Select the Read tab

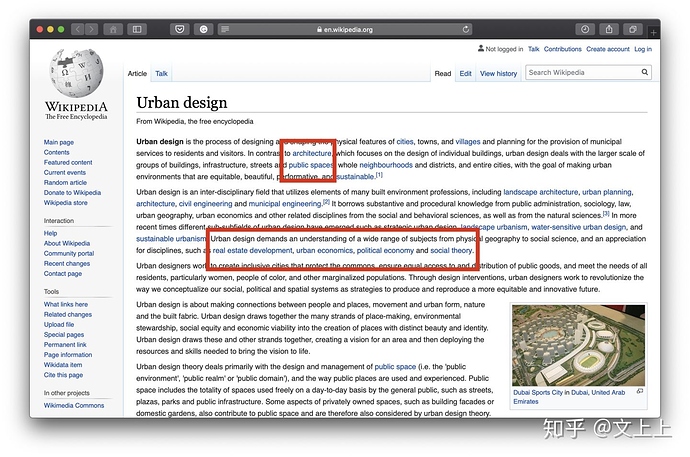[443, 73]
